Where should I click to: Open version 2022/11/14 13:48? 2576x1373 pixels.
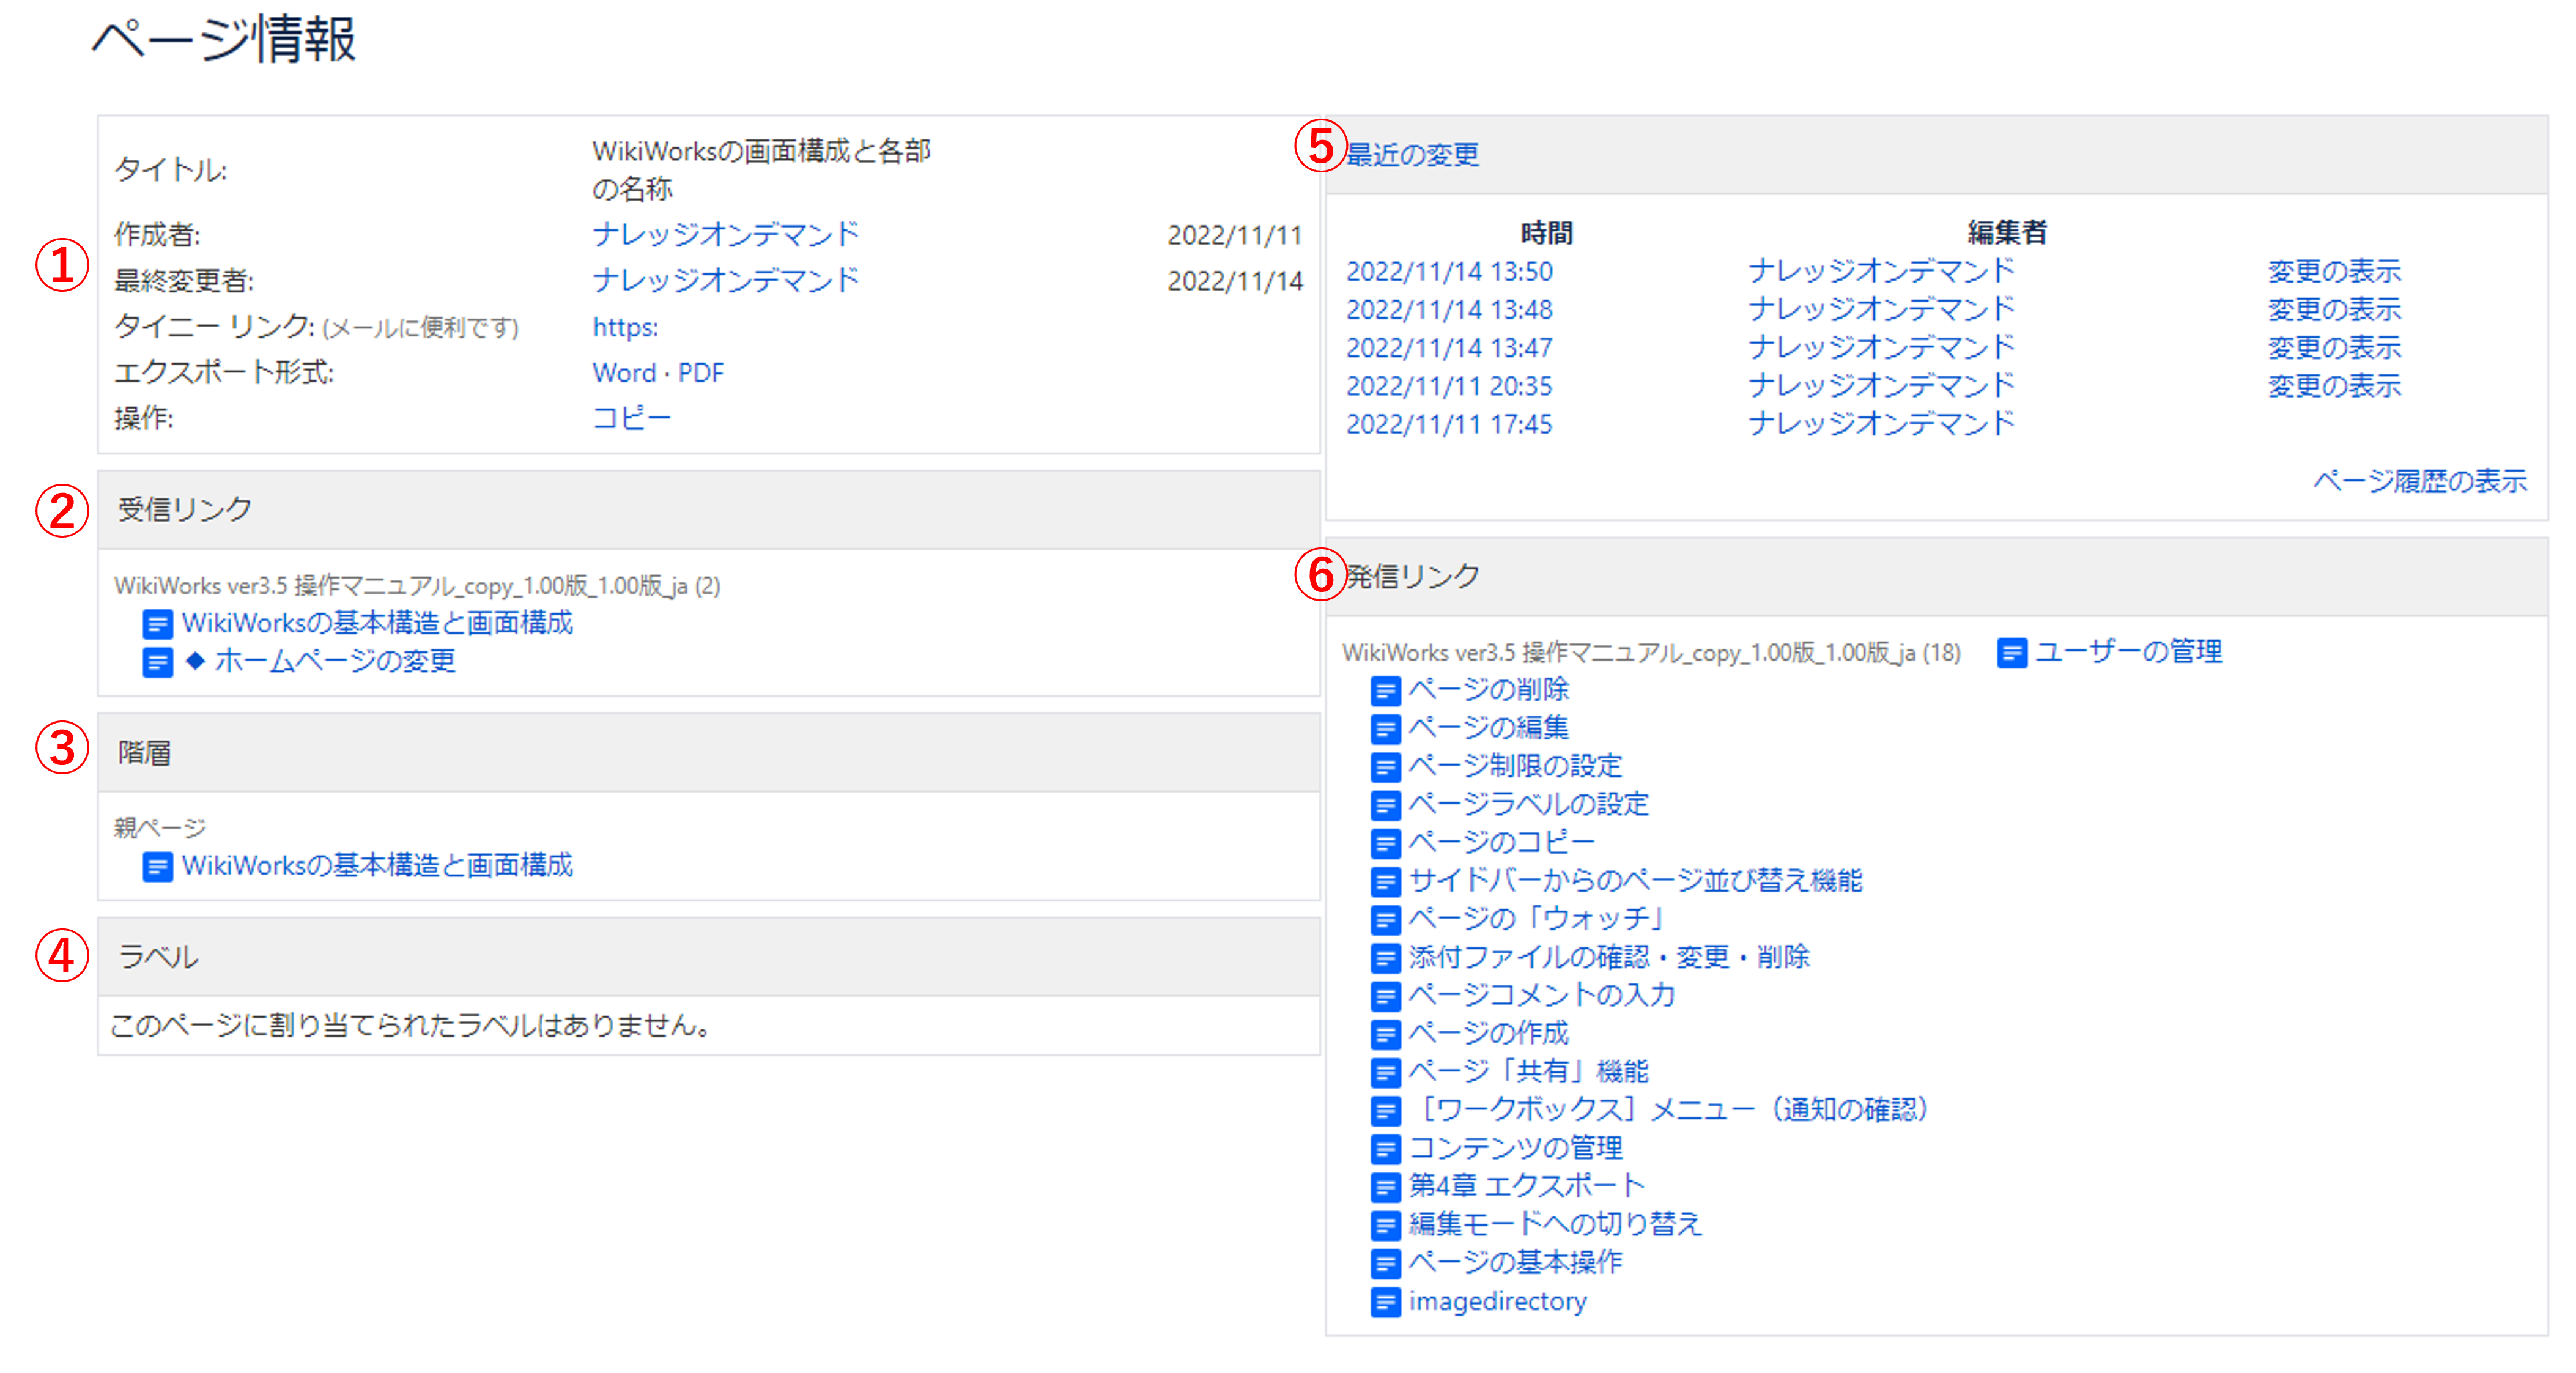point(1449,309)
